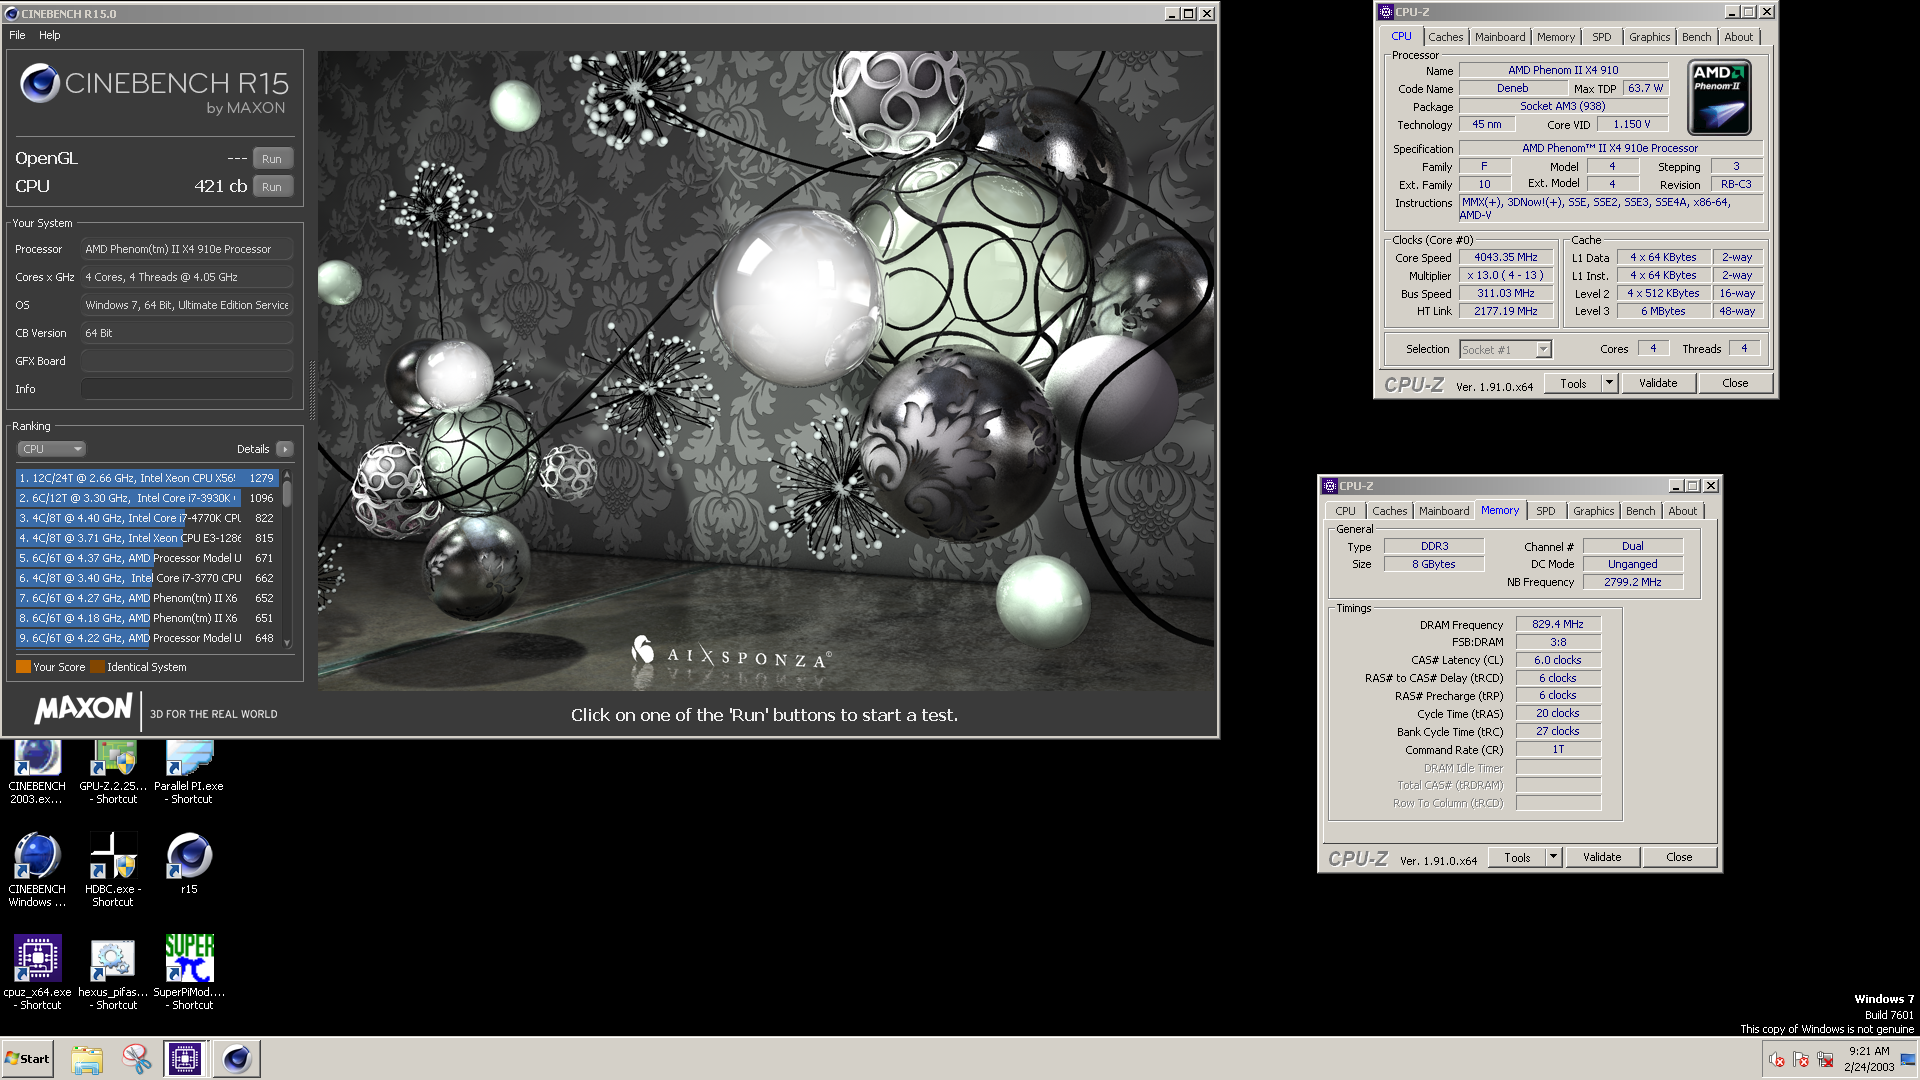Click Close in the top CPU-Z window

point(1735,383)
